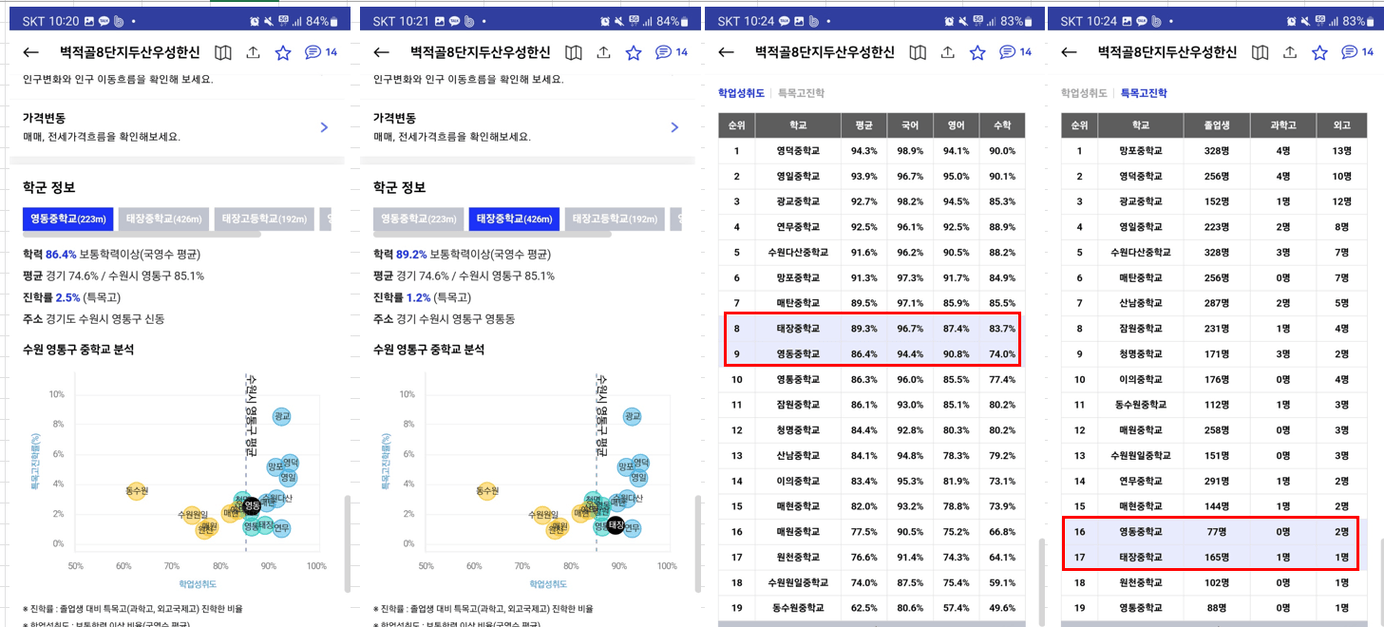Select 영통중학교(223m) tab in the 10:21 screen
1384x627 pixels.
[x=418, y=219]
